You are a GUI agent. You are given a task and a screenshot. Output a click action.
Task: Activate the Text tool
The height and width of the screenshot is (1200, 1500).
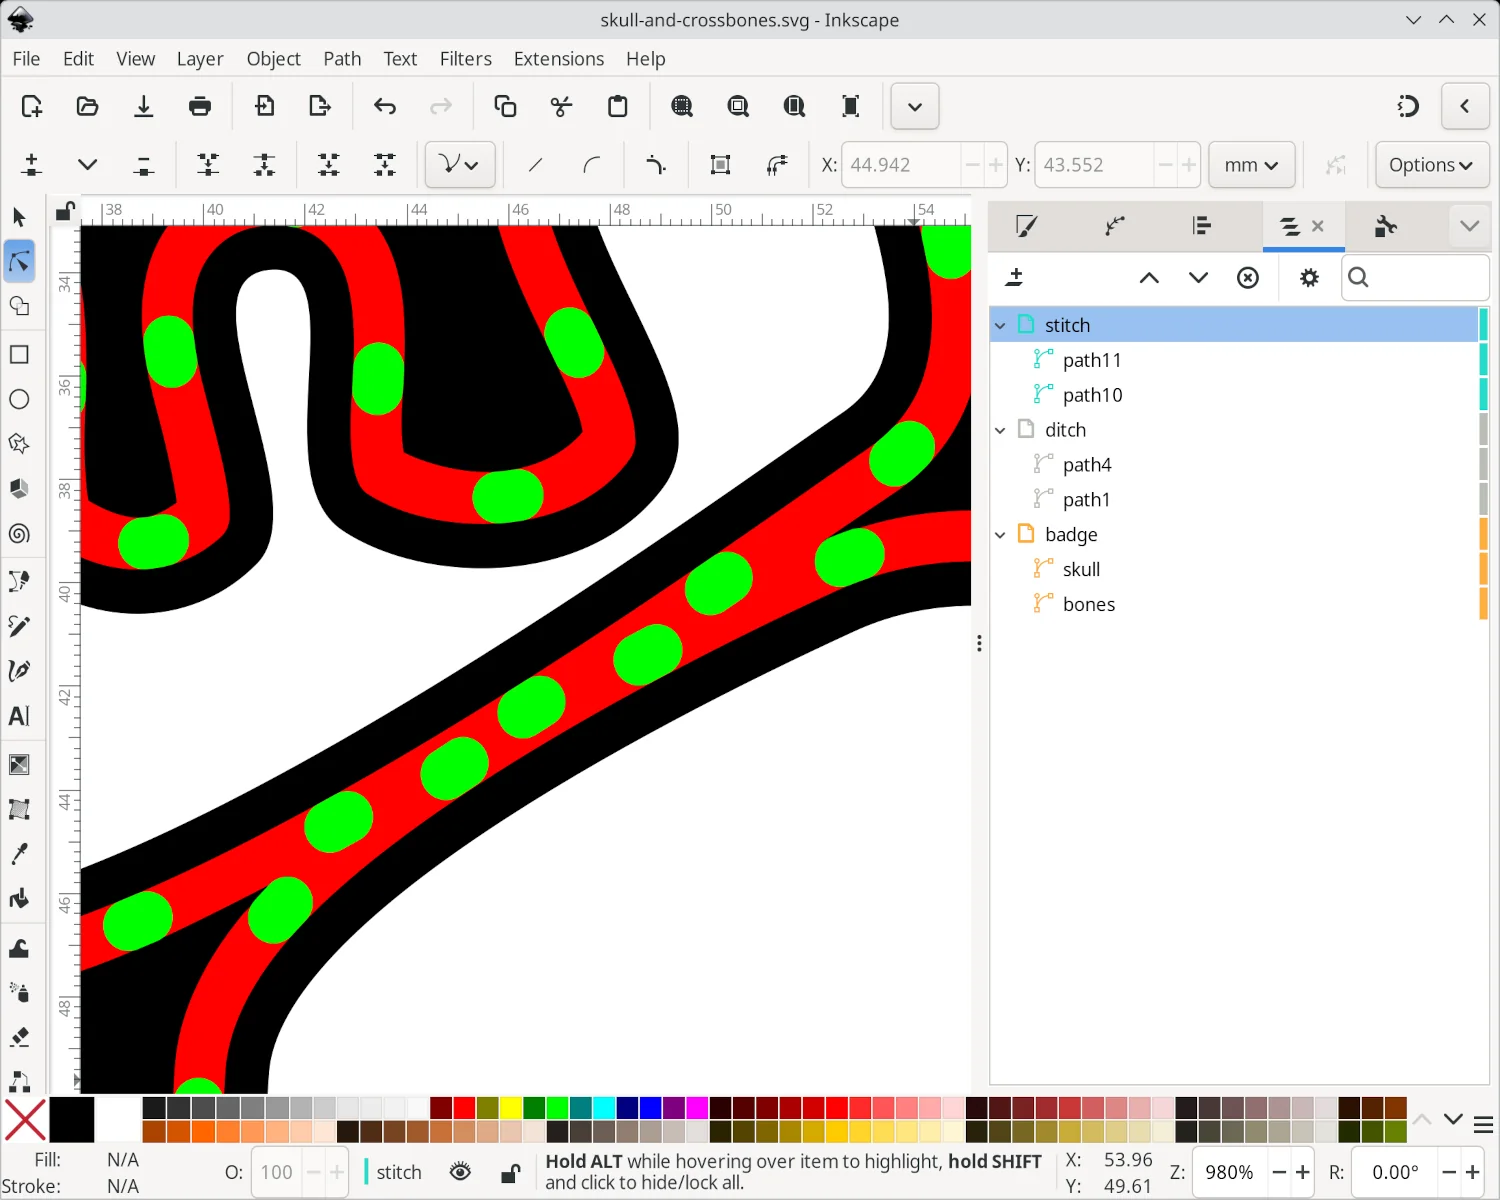point(19,716)
